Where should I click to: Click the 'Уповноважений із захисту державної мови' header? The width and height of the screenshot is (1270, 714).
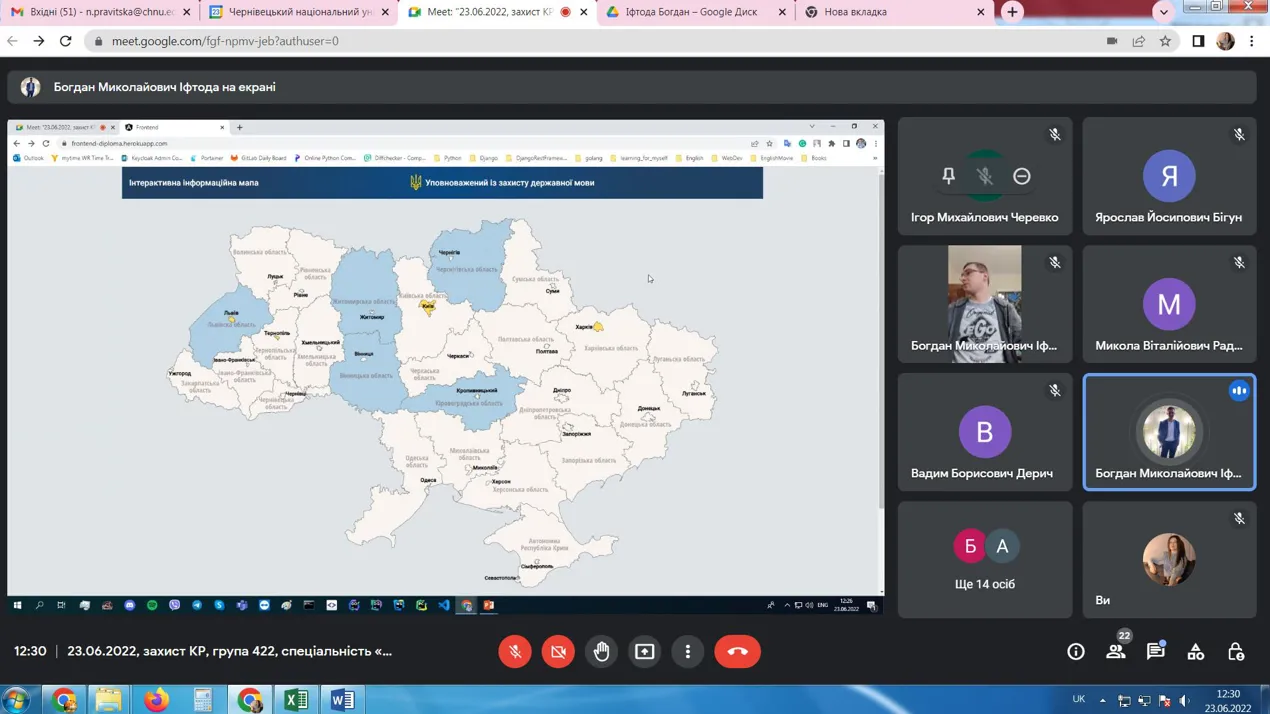pyautogui.click(x=509, y=183)
